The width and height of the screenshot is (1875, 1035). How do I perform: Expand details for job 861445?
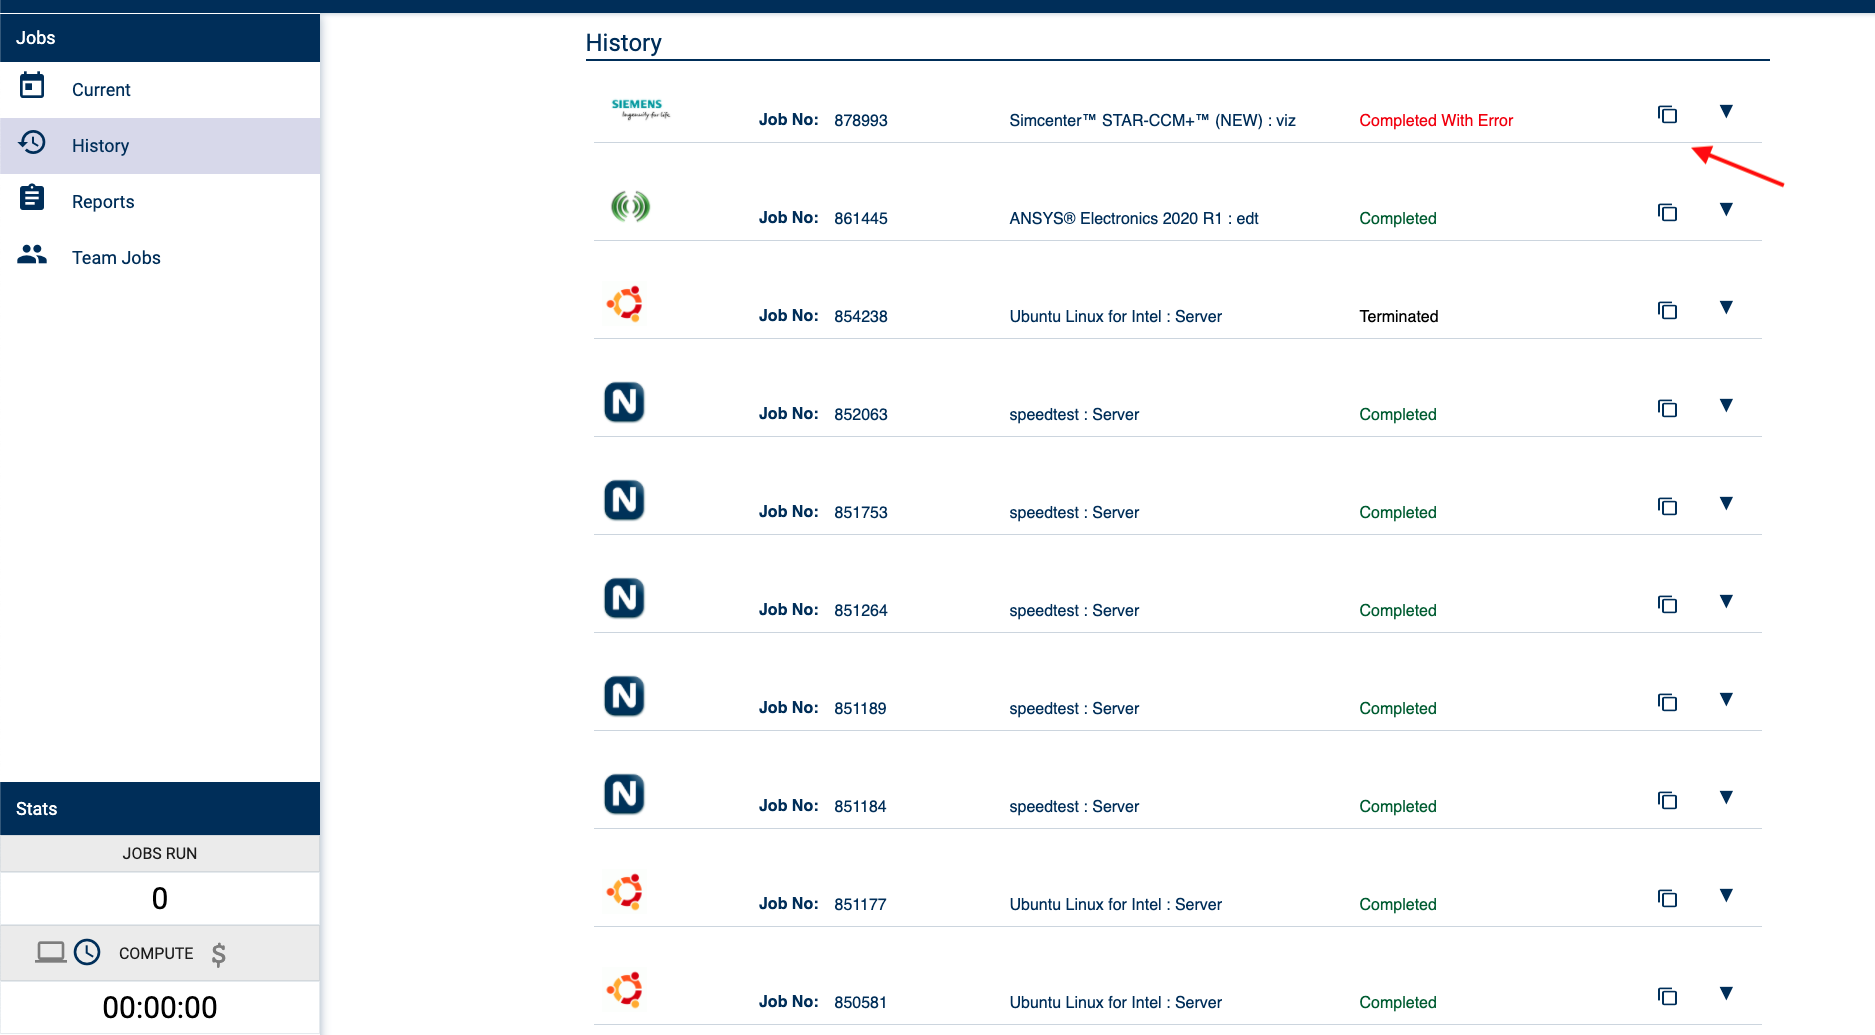[x=1726, y=209]
